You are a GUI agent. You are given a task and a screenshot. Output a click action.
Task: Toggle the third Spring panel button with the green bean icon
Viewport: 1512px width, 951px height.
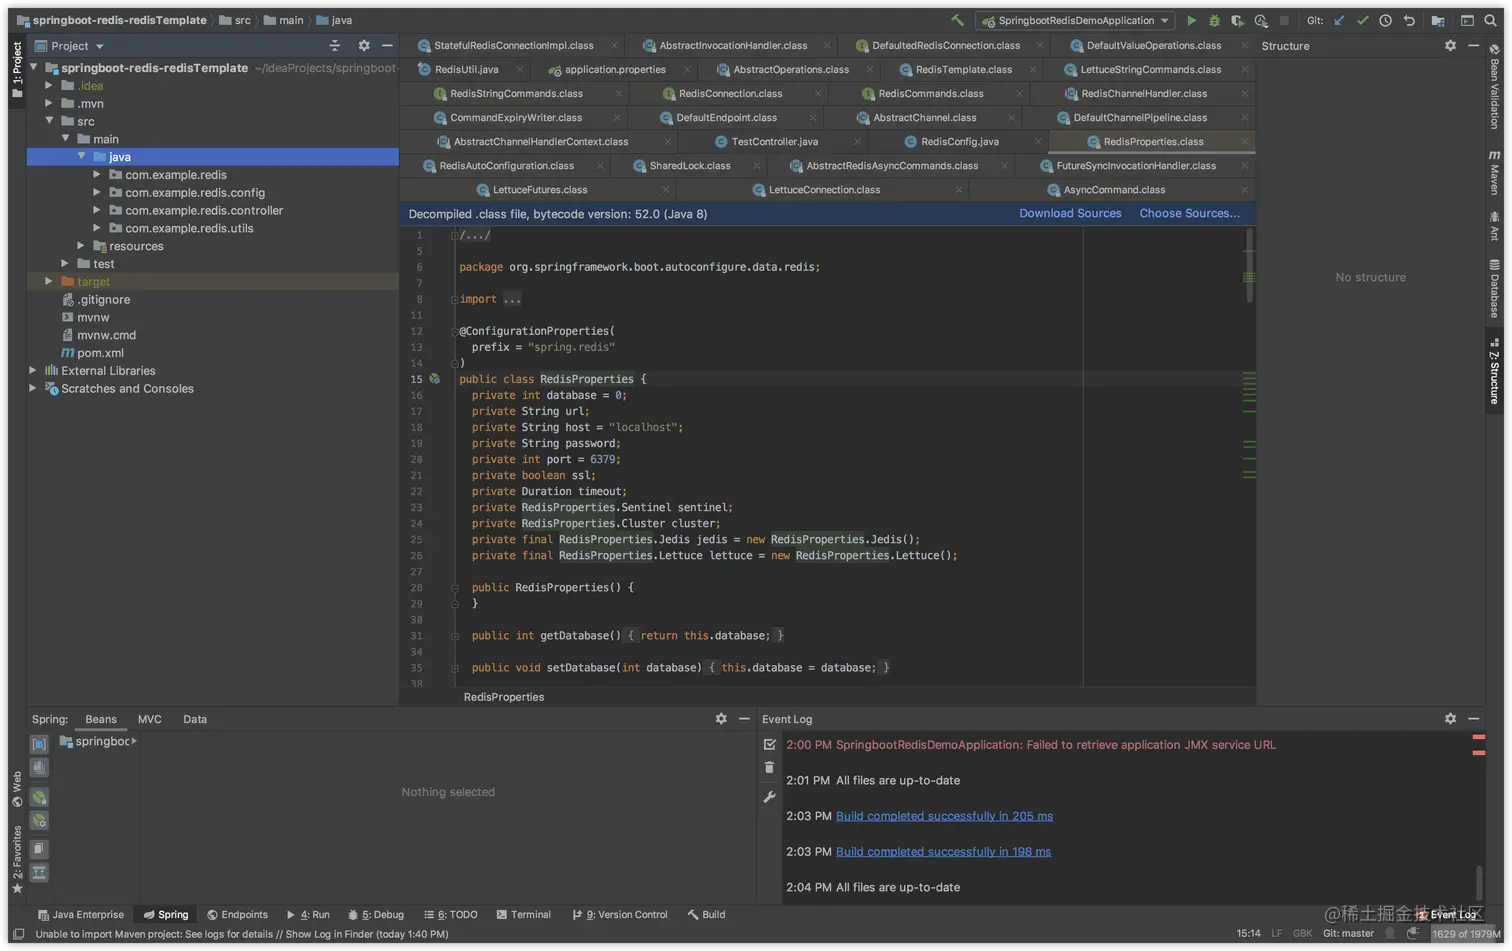(39, 797)
